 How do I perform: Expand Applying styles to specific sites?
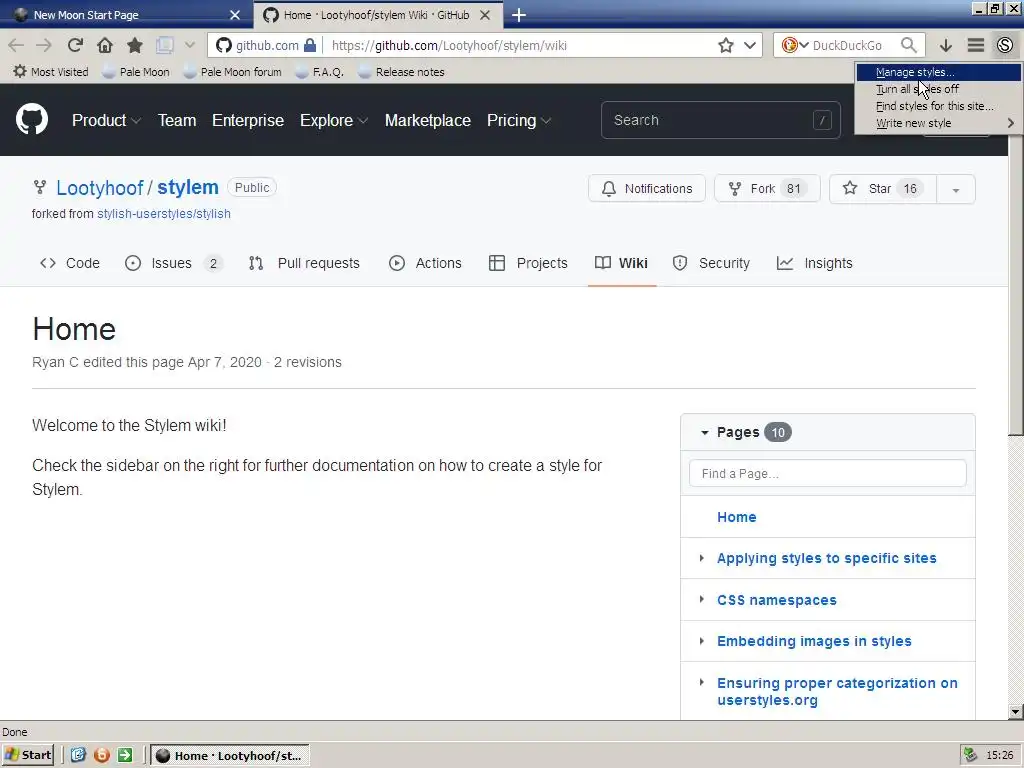coord(701,558)
